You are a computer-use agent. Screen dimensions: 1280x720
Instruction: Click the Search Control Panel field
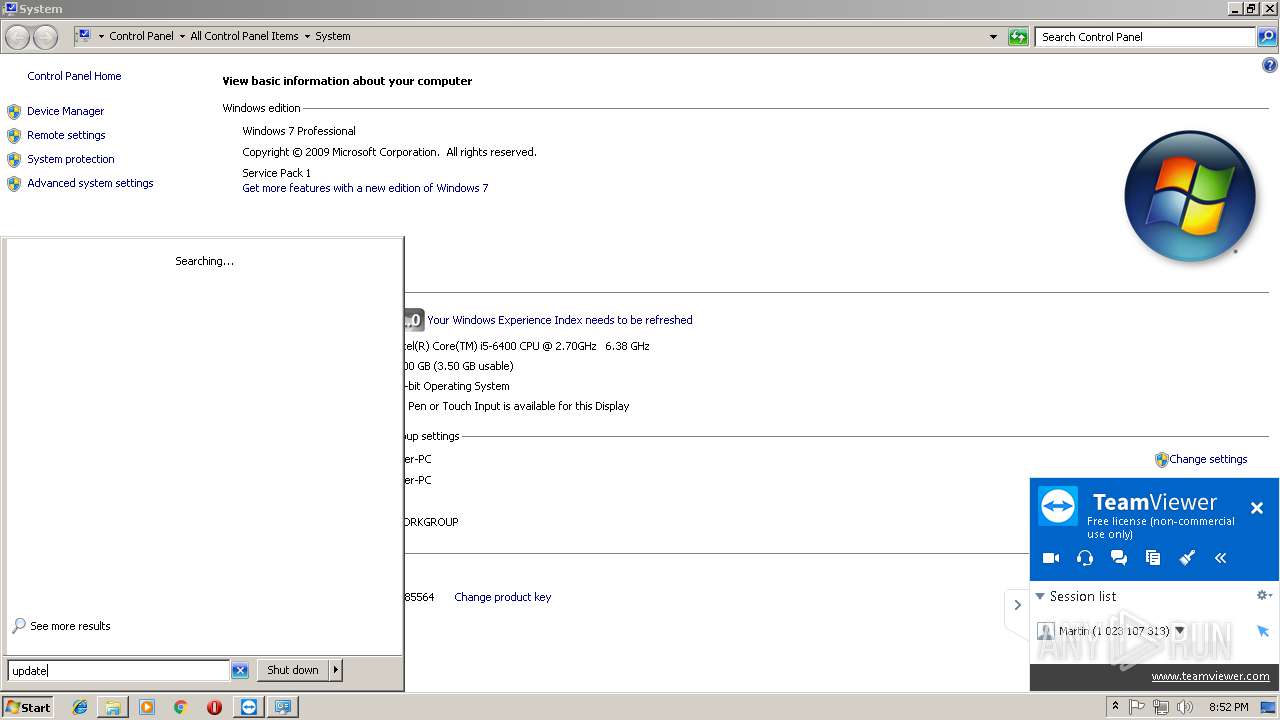pos(1145,37)
